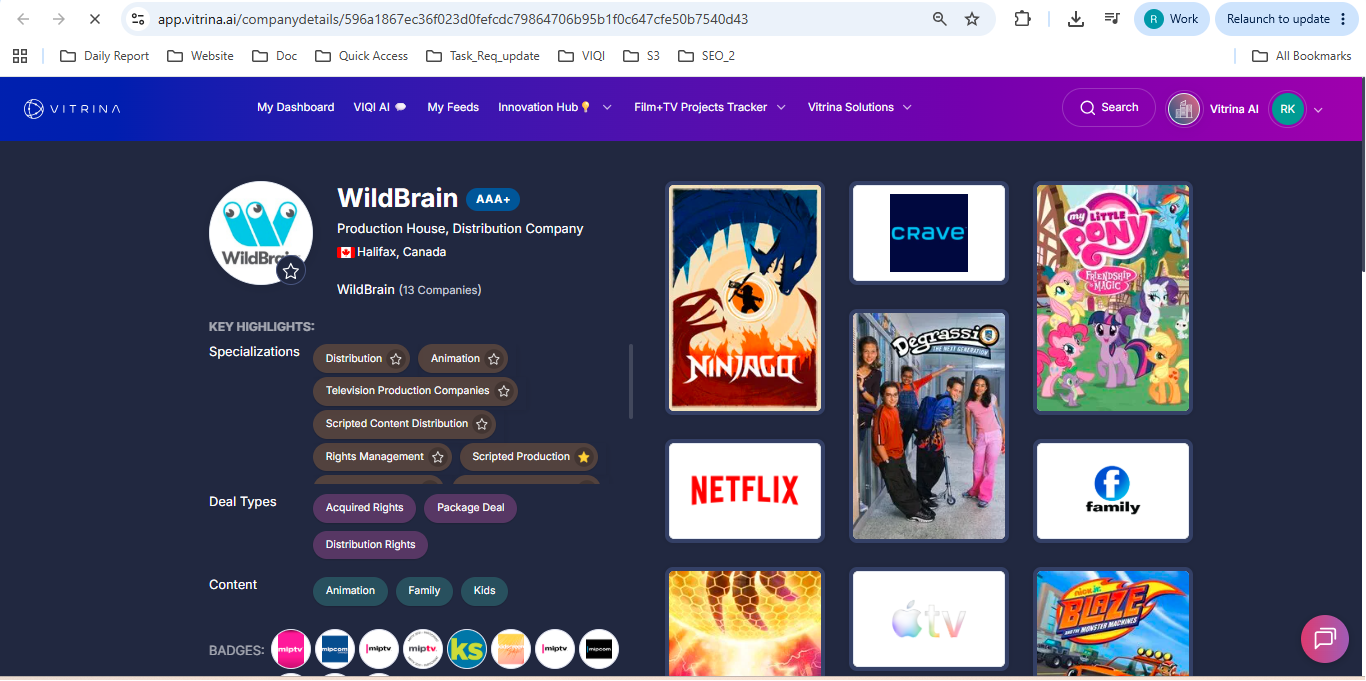The width and height of the screenshot is (1366, 681).
Task: Open Quick Access bookmark folder
Action: [x=362, y=56]
